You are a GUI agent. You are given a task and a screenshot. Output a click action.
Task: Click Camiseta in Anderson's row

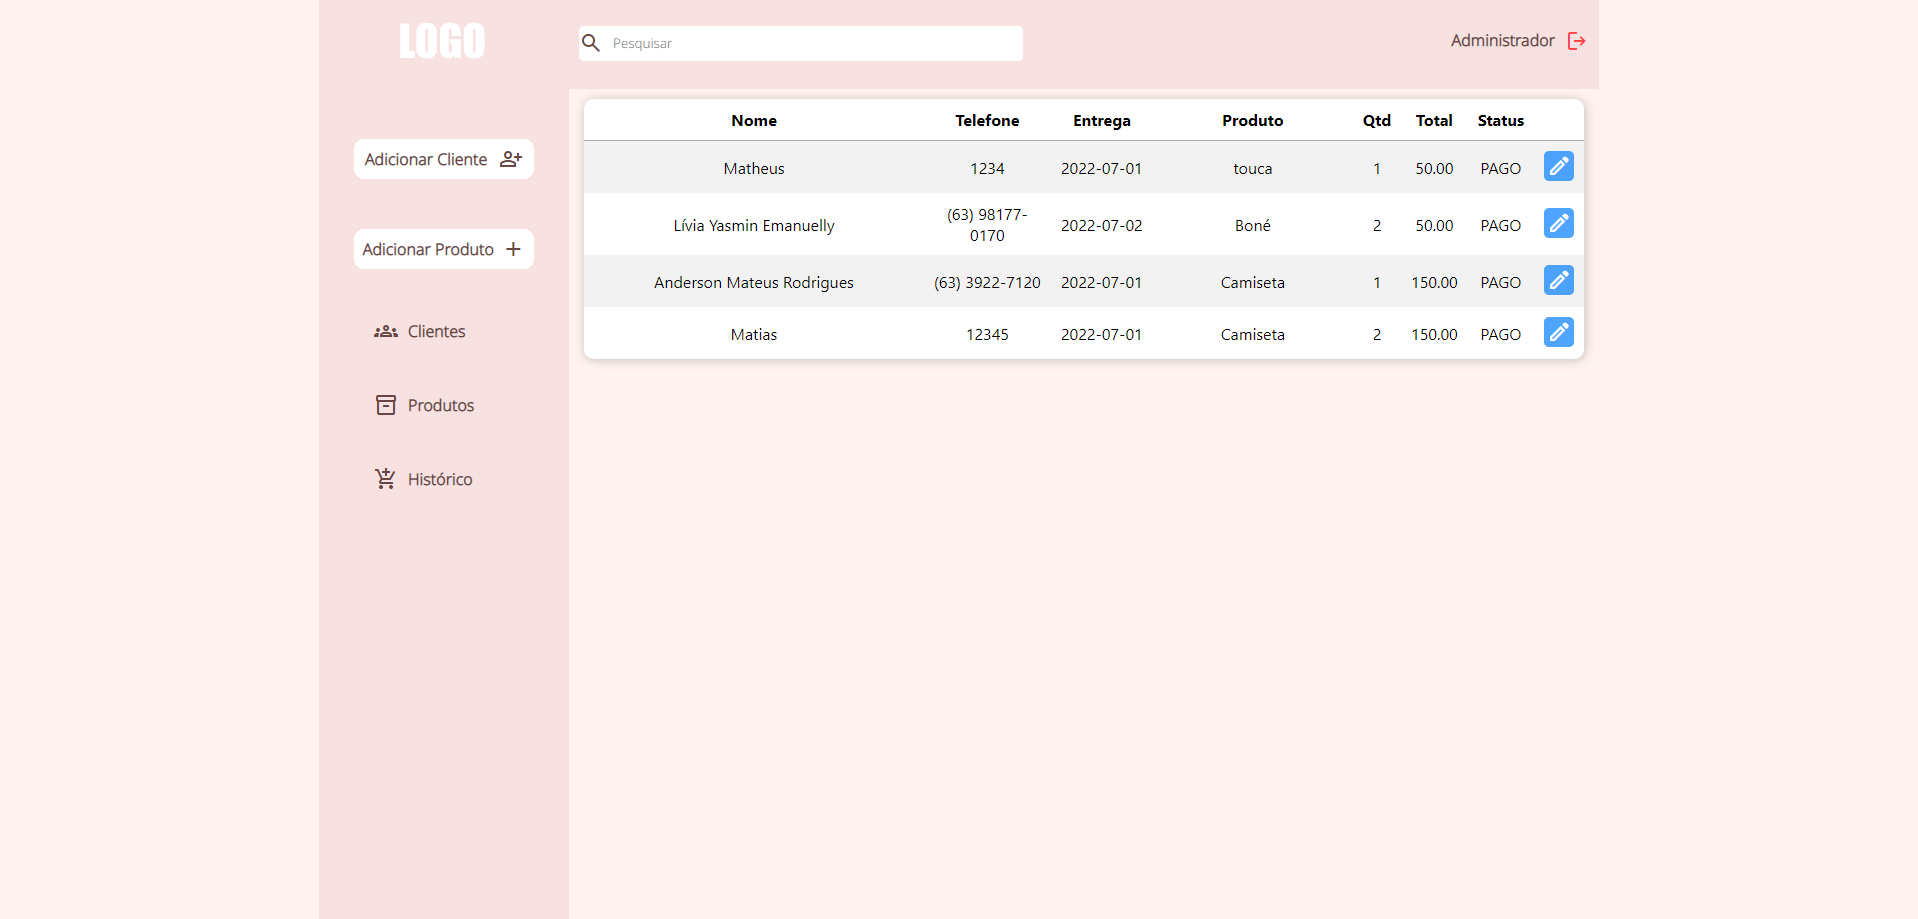point(1252,282)
